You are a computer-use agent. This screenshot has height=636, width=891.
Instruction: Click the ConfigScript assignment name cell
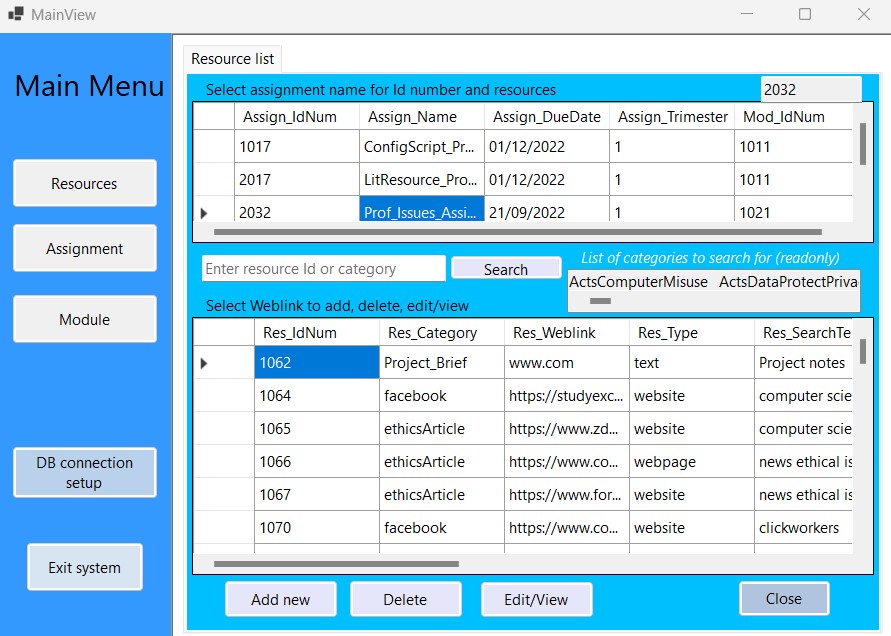(x=421, y=147)
